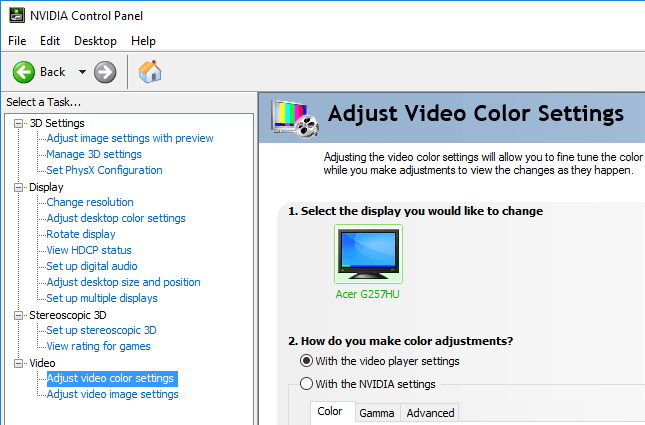The image size is (645, 425).
Task: Open Rotate display task
Action: click(x=81, y=235)
